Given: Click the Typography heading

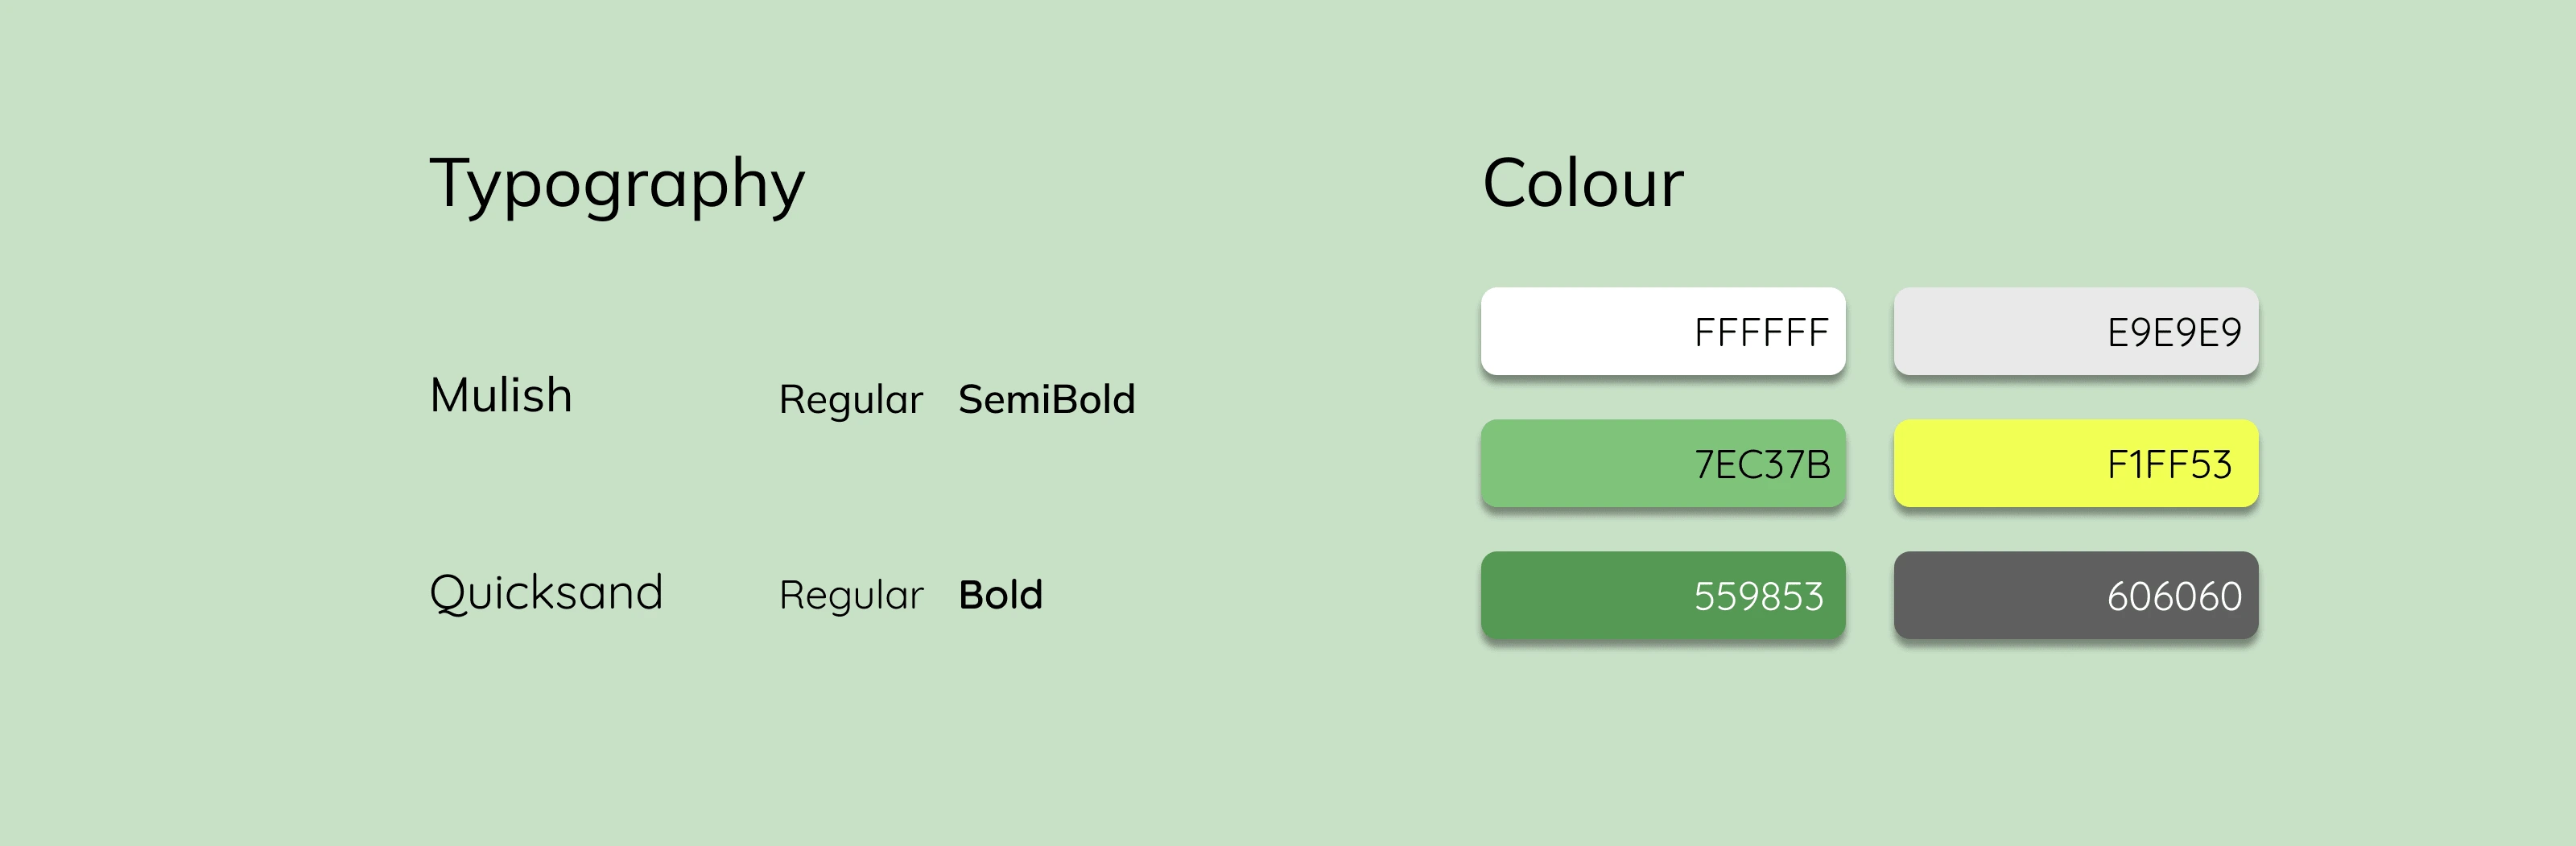Looking at the screenshot, I should coord(617,185).
